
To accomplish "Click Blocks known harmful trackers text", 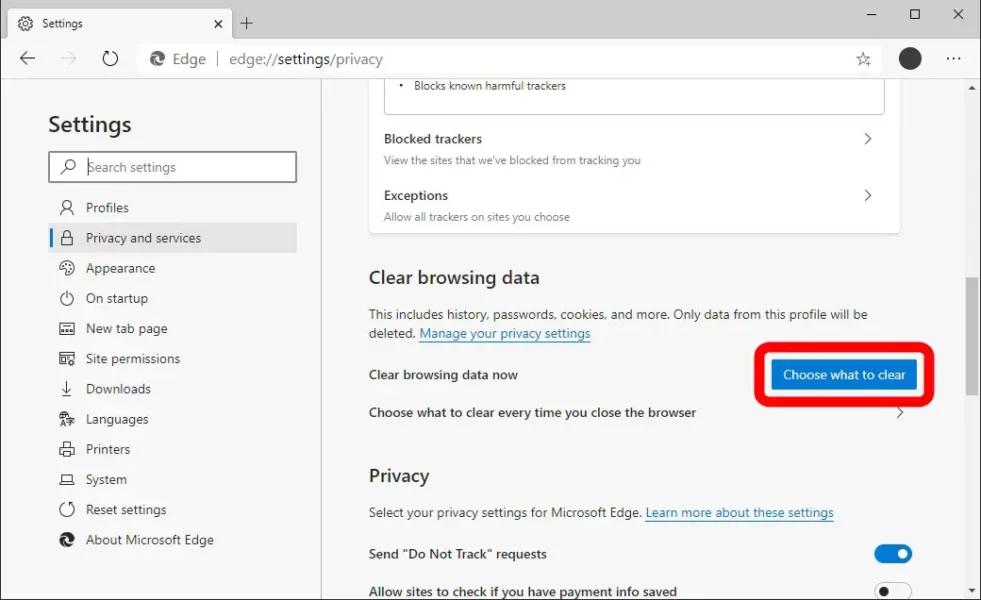I will (490, 86).
